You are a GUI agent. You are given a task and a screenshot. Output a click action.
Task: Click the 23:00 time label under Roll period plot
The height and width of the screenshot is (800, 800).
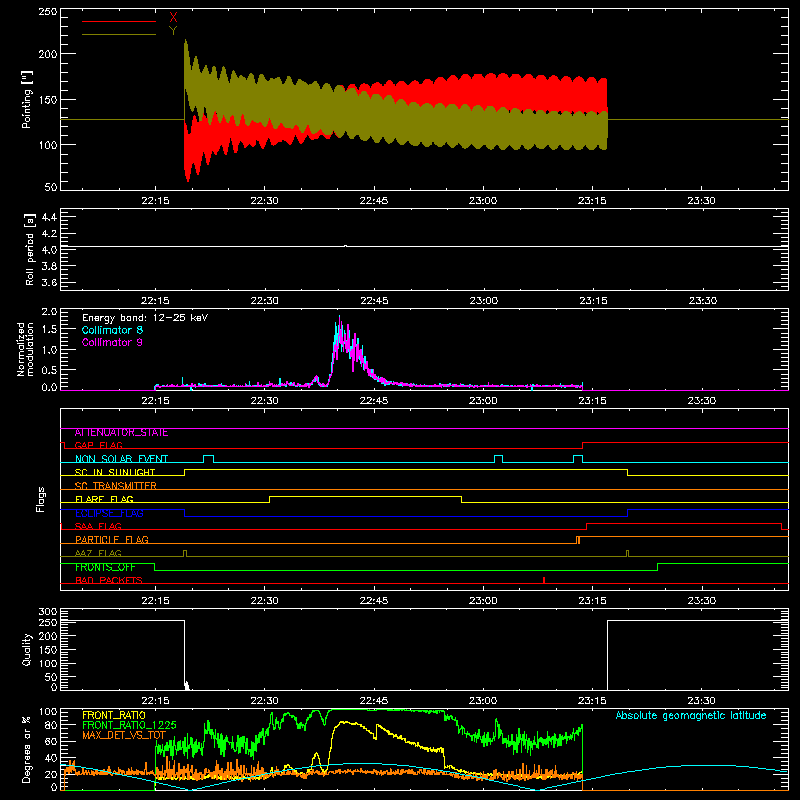click(x=483, y=301)
